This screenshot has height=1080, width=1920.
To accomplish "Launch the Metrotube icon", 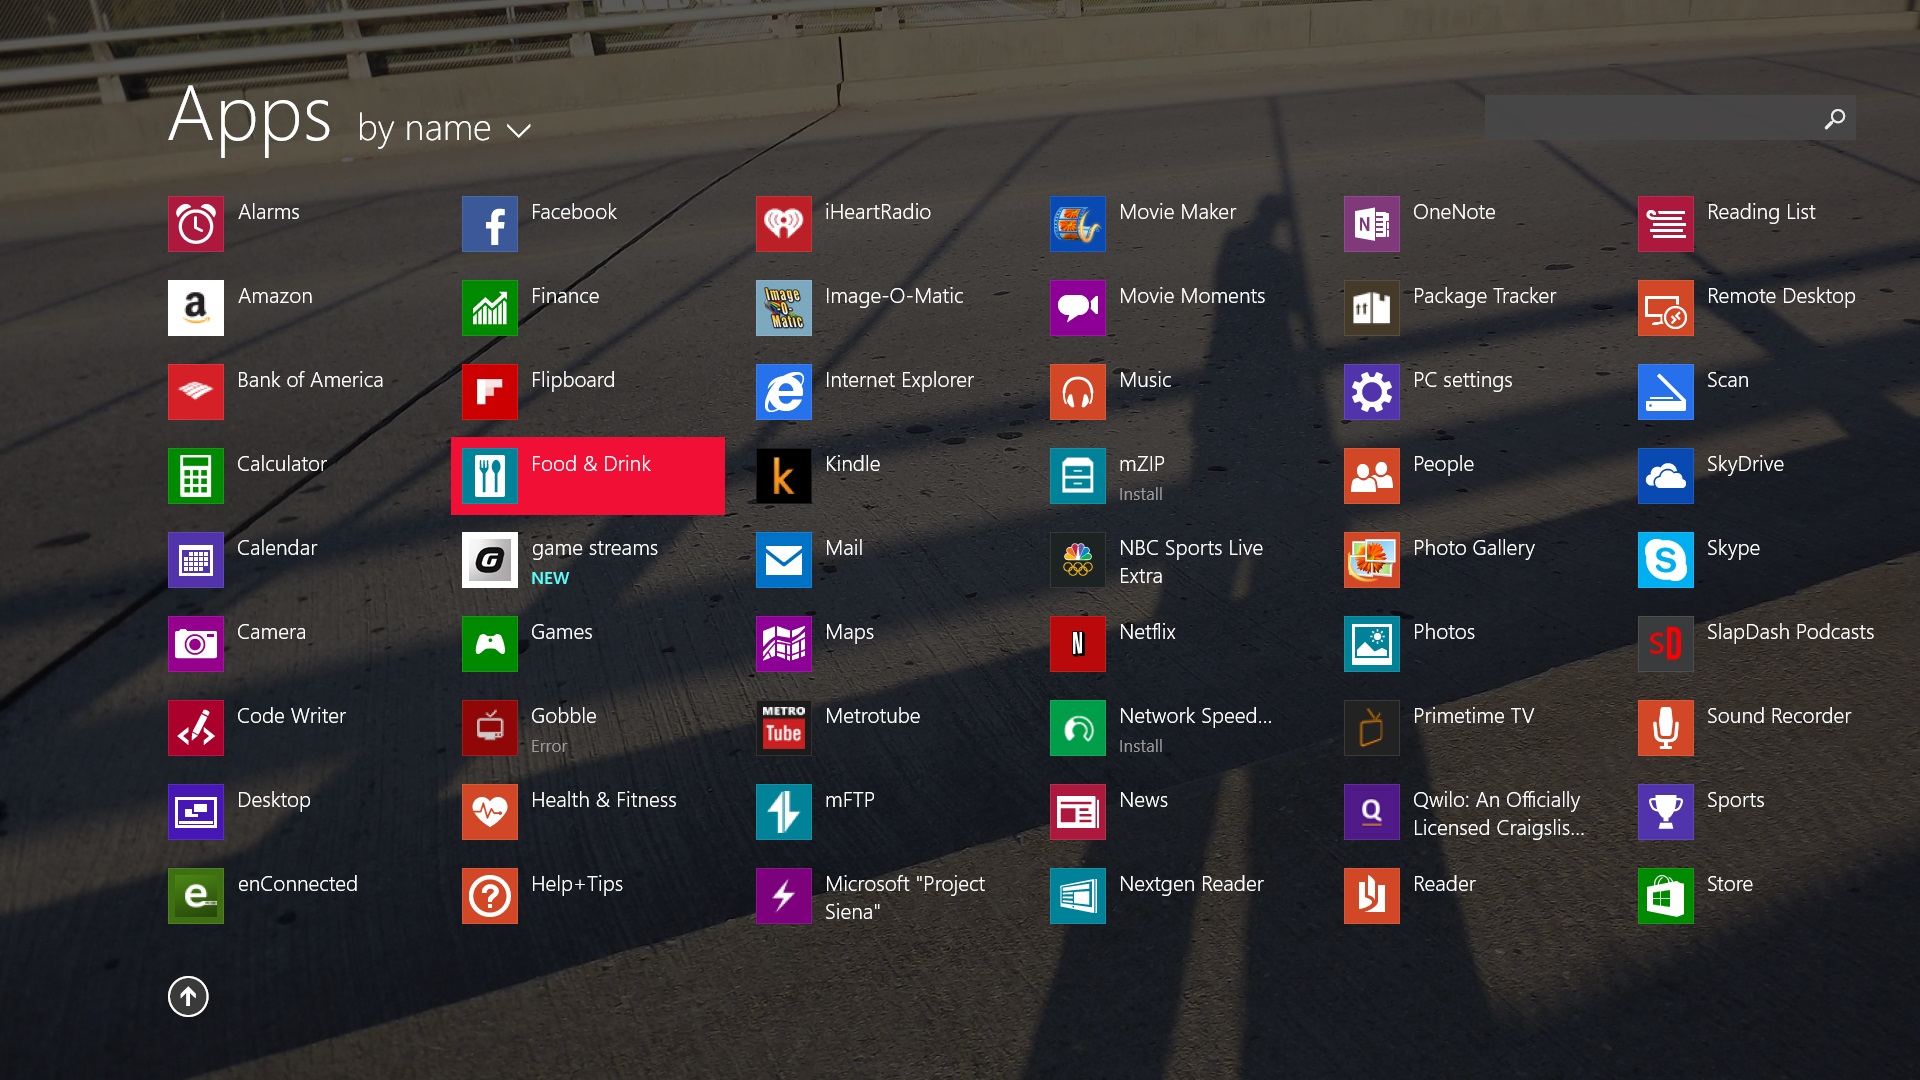I will click(x=784, y=728).
